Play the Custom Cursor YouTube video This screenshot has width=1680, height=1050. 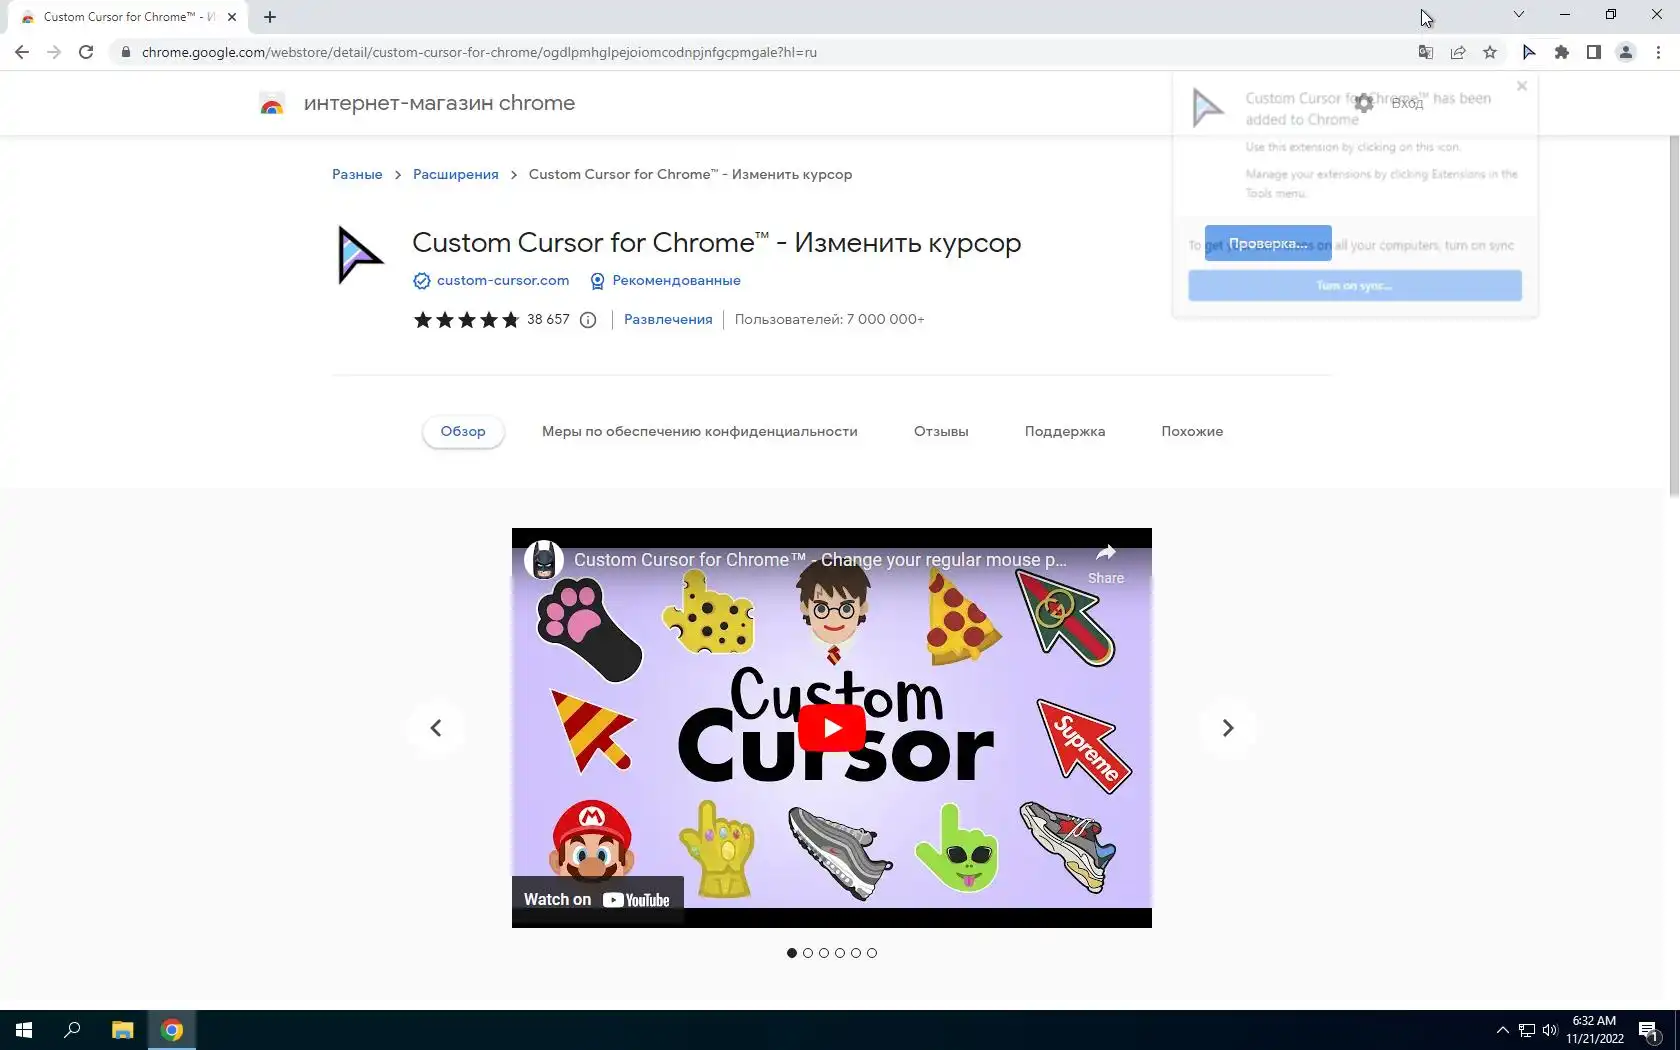click(x=832, y=728)
